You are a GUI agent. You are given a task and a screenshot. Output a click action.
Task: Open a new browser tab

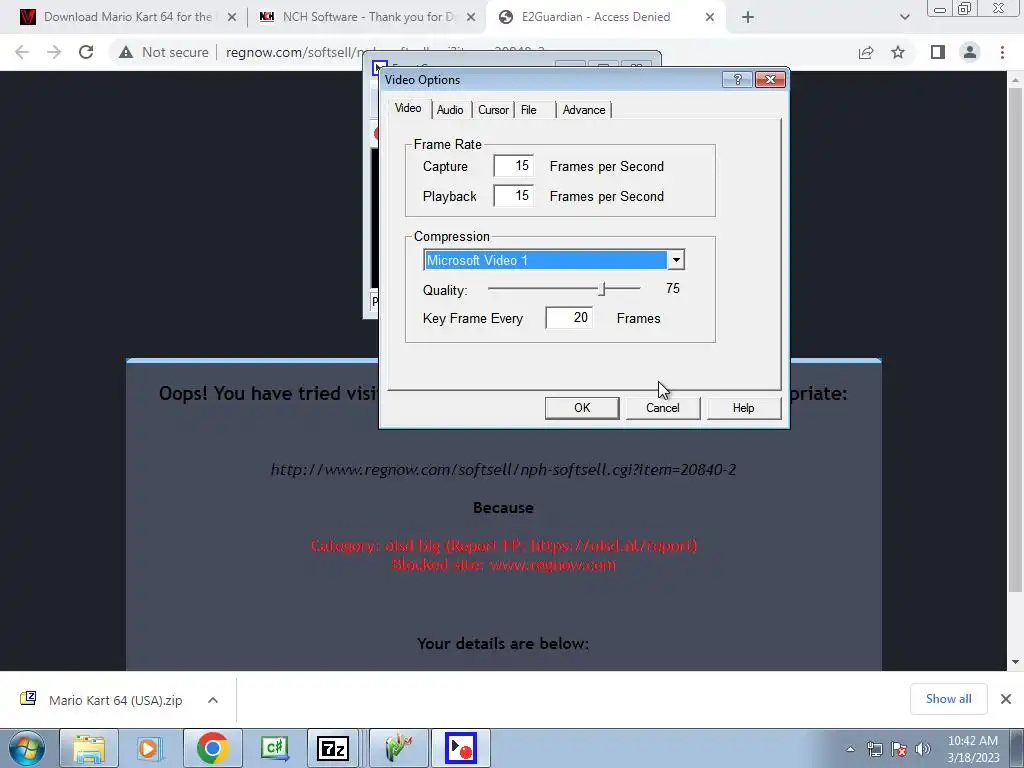coord(748,18)
